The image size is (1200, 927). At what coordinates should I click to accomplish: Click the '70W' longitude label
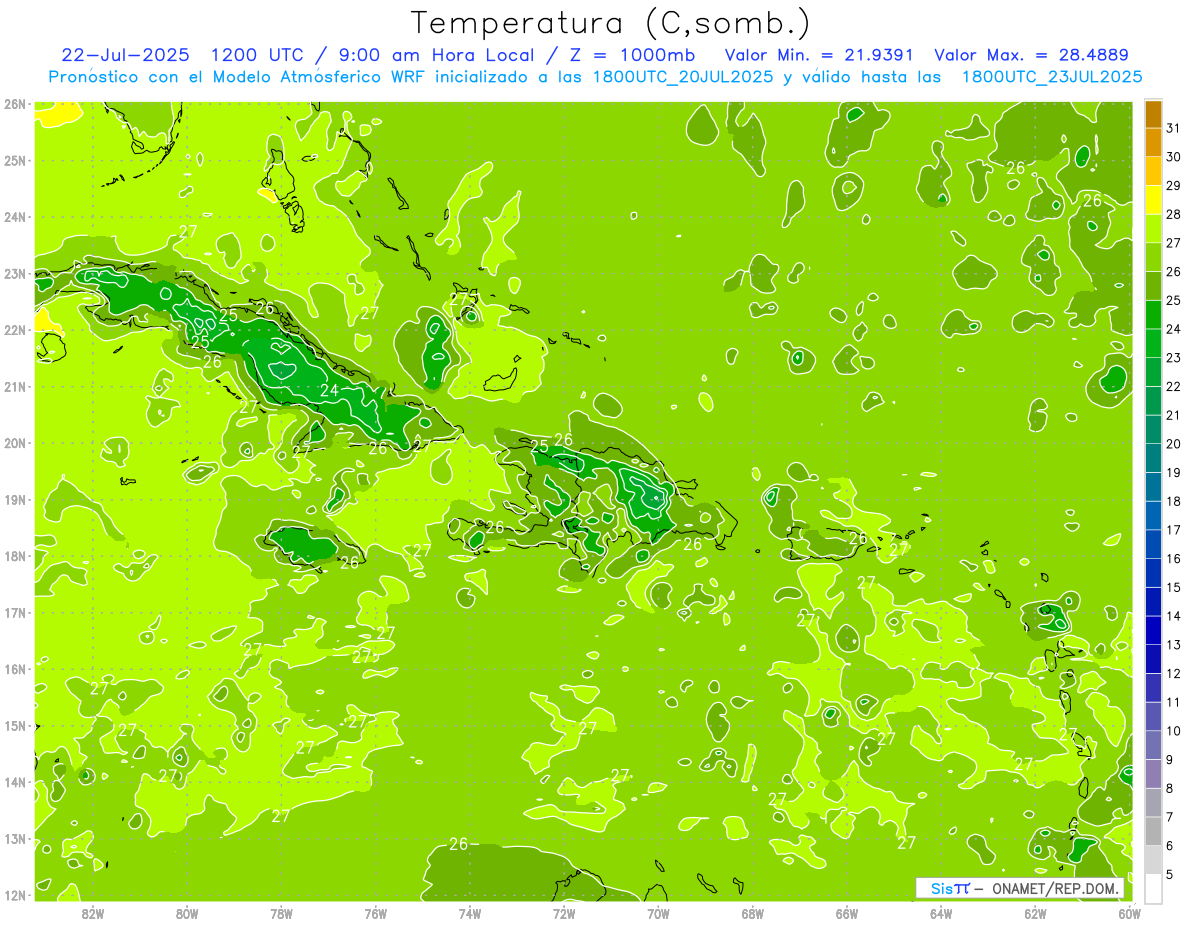pyautogui.click(x=658, y=913)
